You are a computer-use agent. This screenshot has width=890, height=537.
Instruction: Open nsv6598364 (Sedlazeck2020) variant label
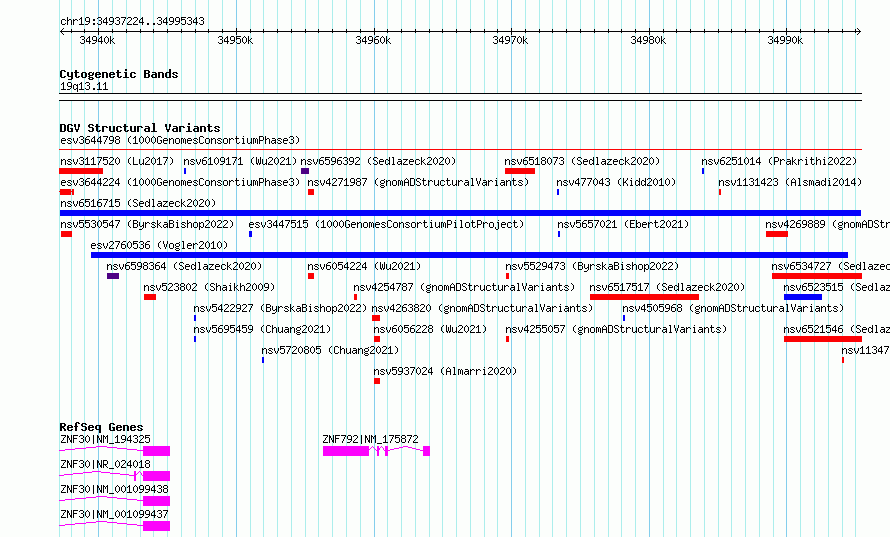click(184, 266)
